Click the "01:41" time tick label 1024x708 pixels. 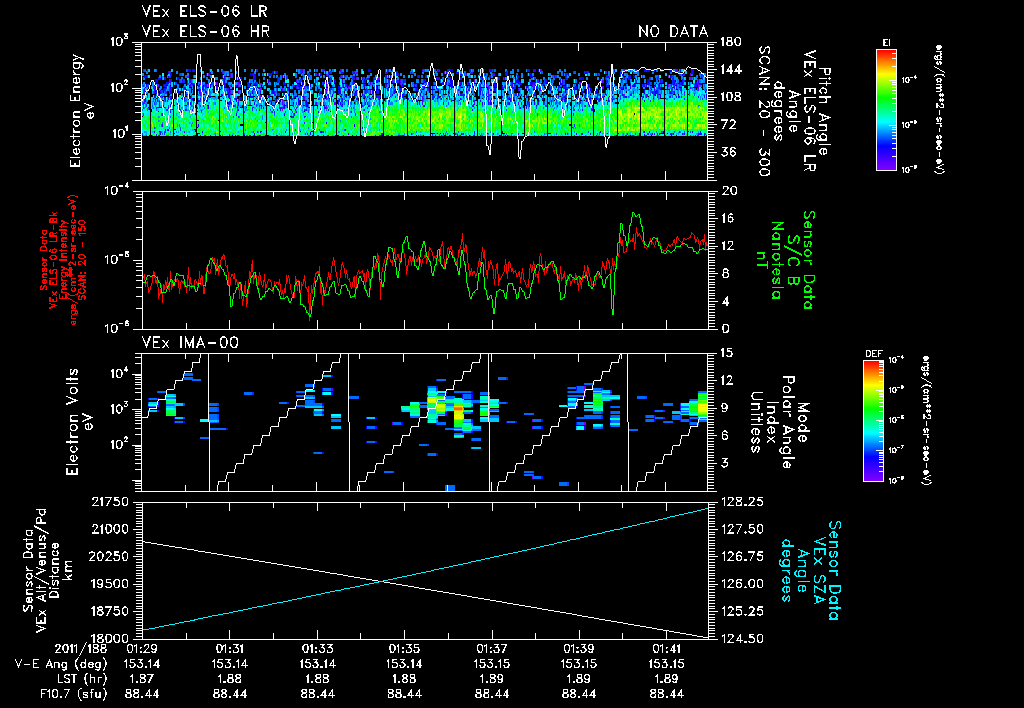[x=667, y=649]
